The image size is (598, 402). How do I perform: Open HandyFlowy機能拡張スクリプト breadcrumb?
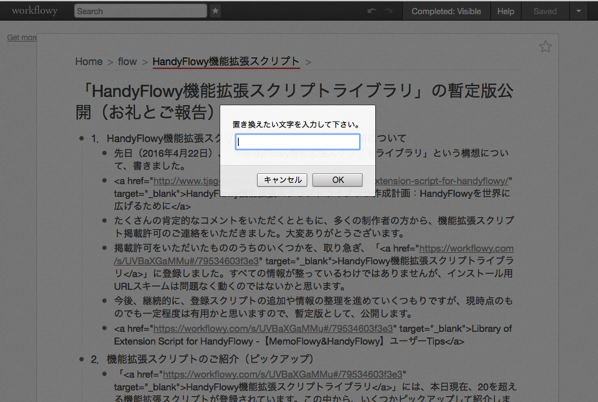tap(226, 61)
